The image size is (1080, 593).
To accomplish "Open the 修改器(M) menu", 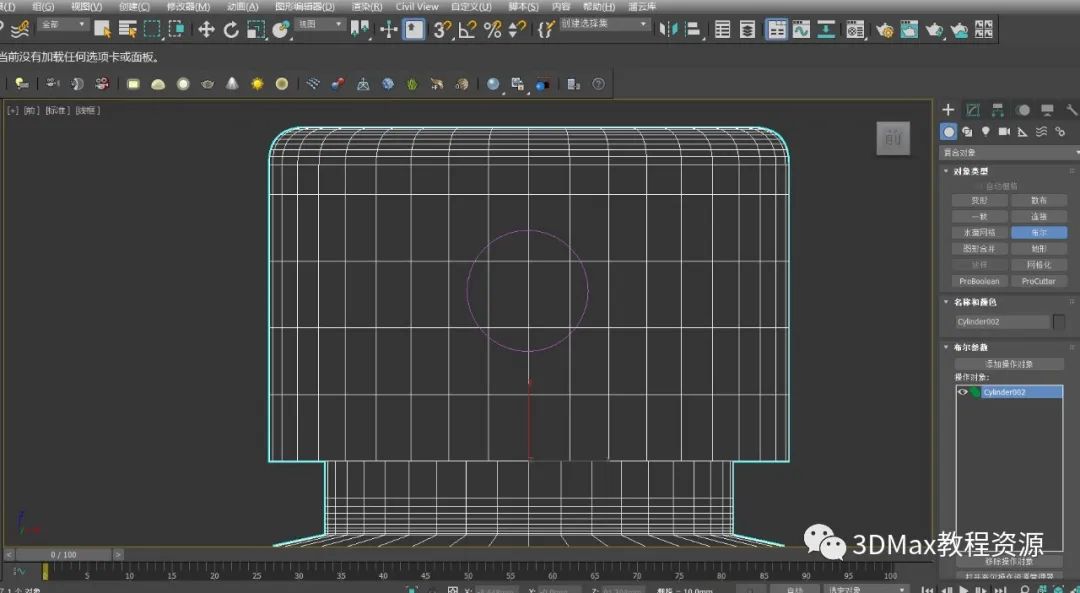I will tap(188, 6).
